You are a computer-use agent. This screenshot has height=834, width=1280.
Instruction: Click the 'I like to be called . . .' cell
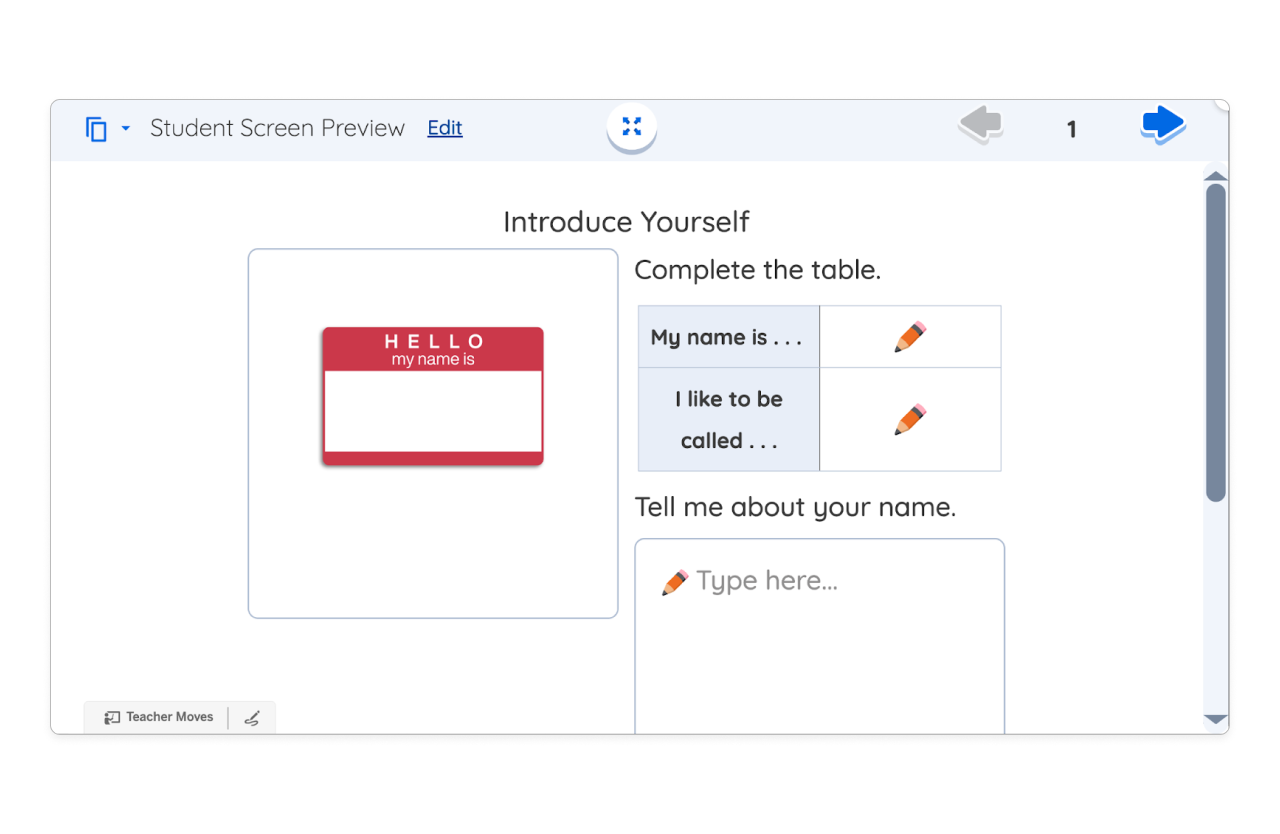click(728, 419)
